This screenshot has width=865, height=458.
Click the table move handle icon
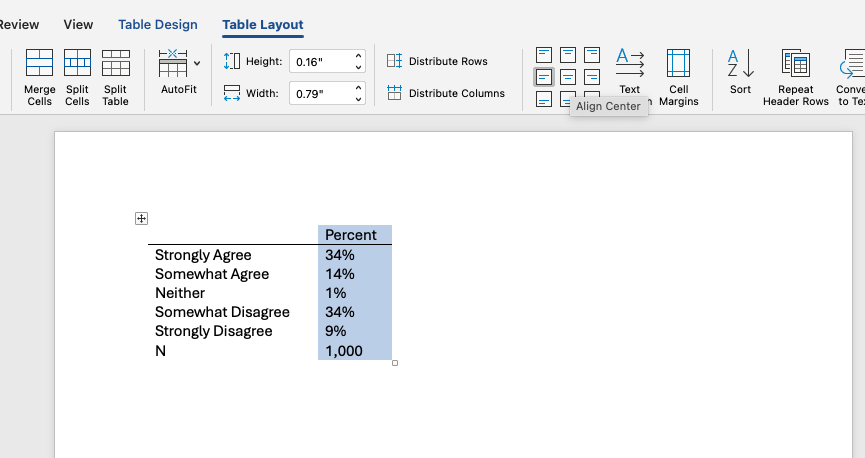tap(142, 219)
